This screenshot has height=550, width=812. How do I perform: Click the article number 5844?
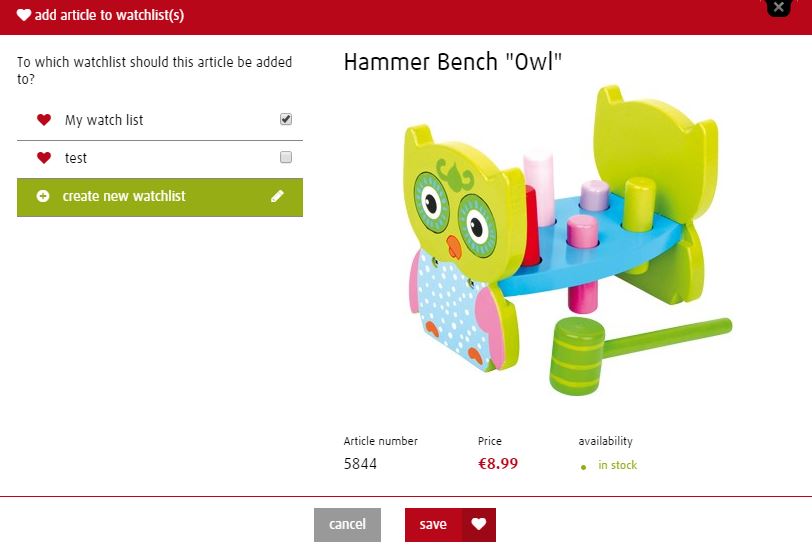pos(360,464)
